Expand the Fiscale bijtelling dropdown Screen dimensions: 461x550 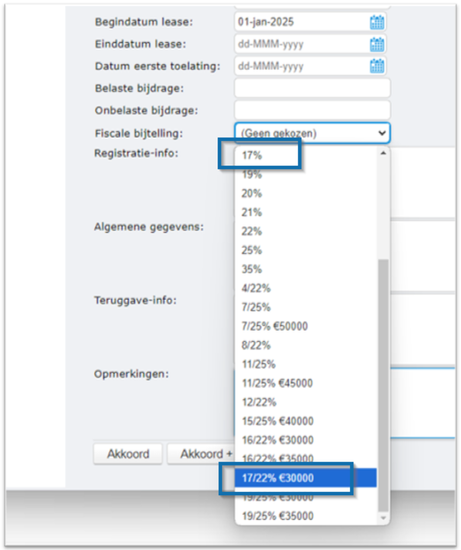tap(312, 133)
